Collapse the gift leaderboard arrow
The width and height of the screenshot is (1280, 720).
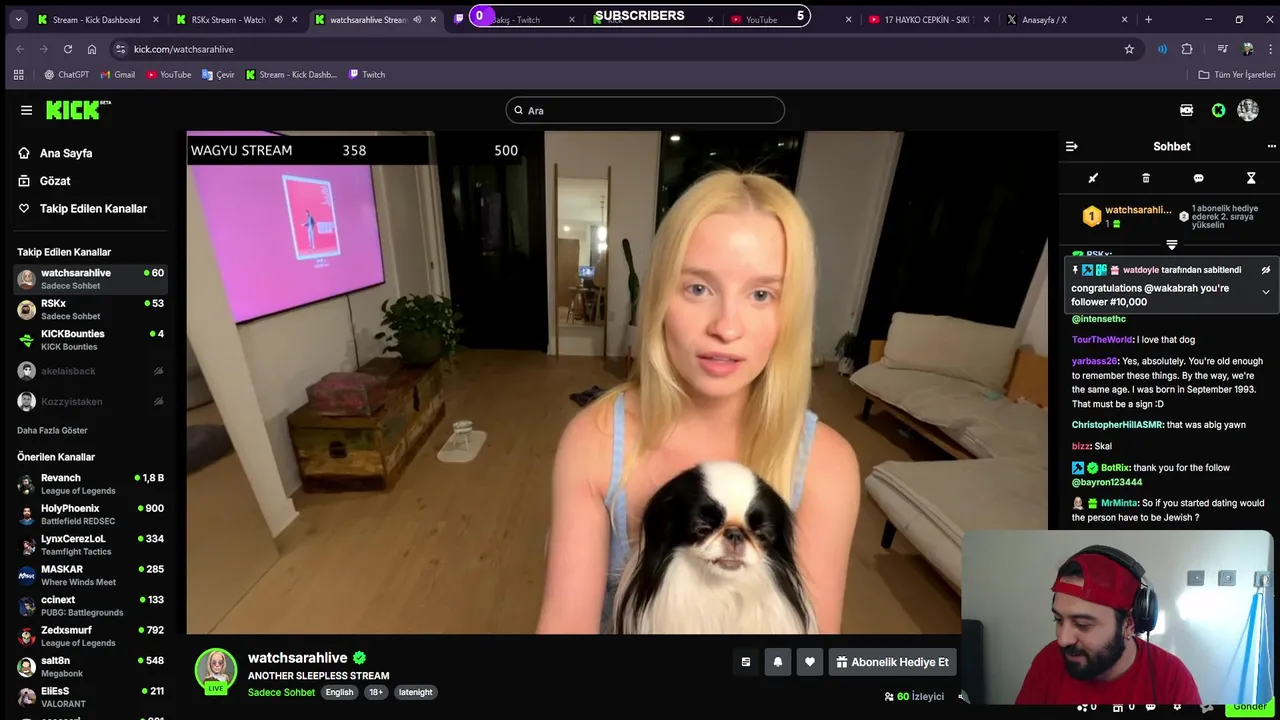pos(1172,244)
